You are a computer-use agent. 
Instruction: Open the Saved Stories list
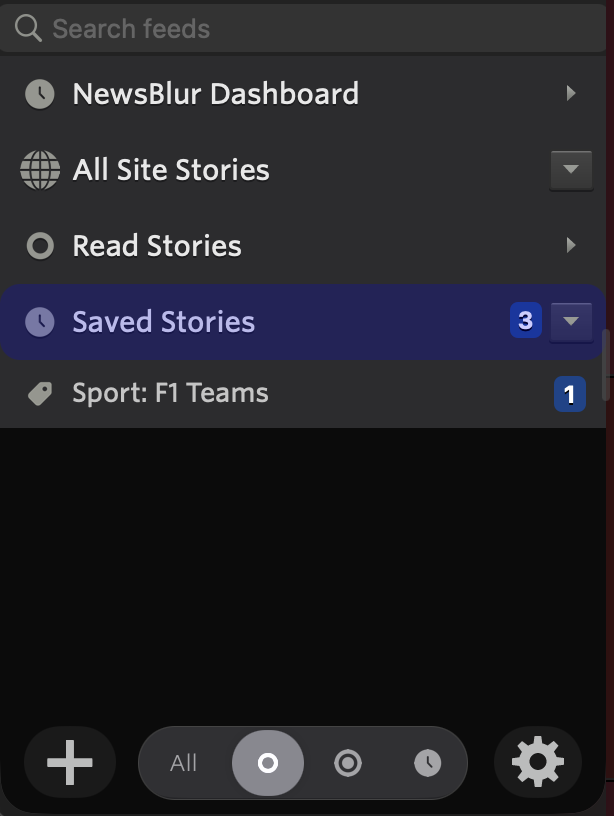(x=164, y=322)
